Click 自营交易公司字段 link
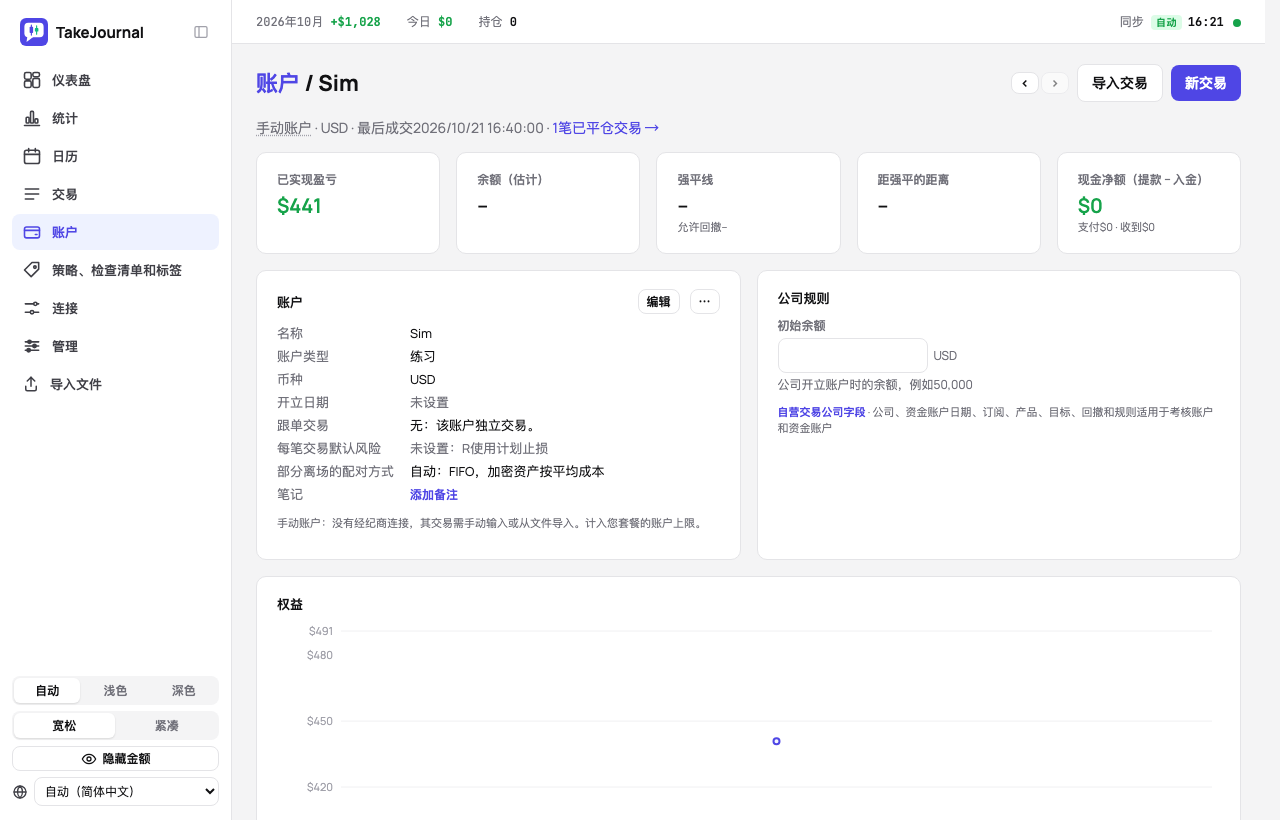This screenshot has height=820, width=1280. click(821, 412)
